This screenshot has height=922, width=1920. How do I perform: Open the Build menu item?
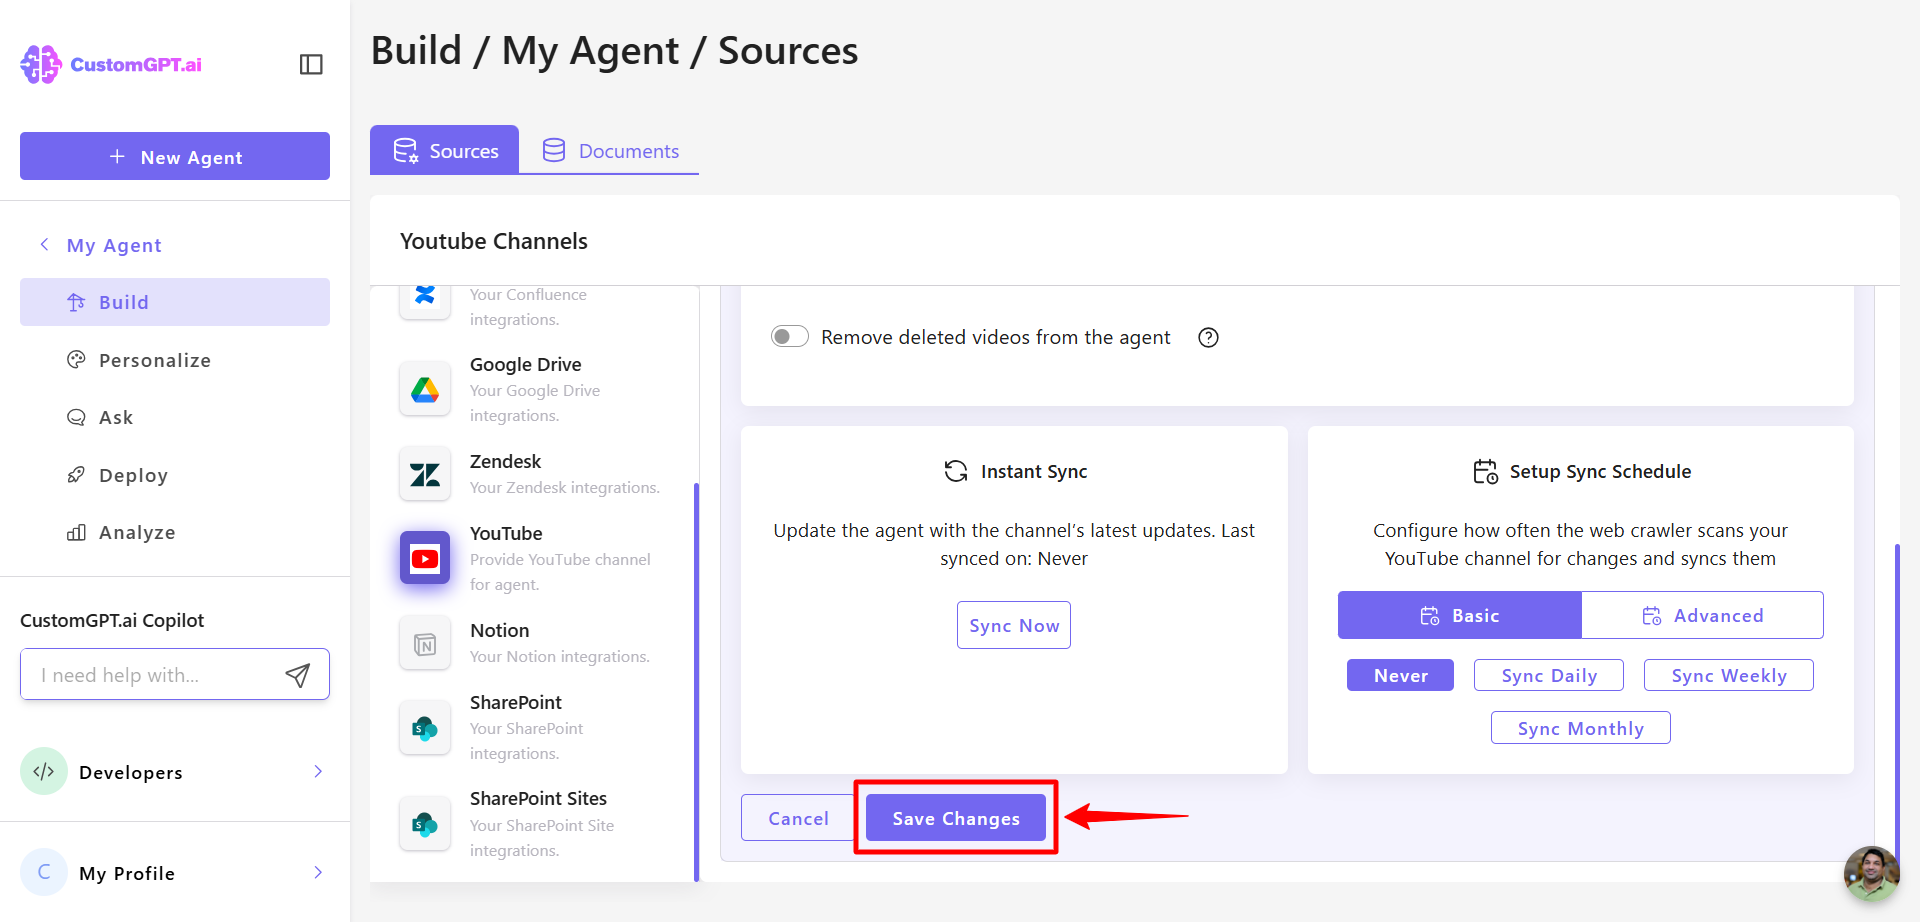pyautogui.click(x=175, y=302)
